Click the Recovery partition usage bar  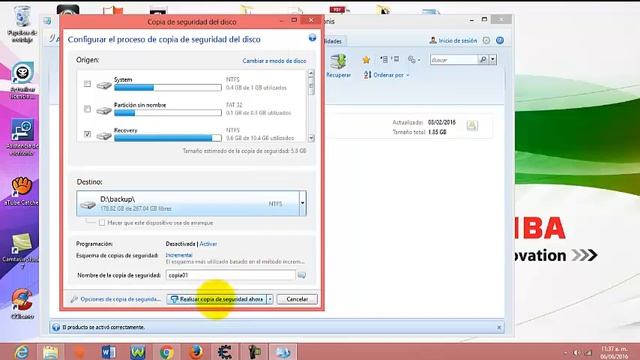[168, 138]
